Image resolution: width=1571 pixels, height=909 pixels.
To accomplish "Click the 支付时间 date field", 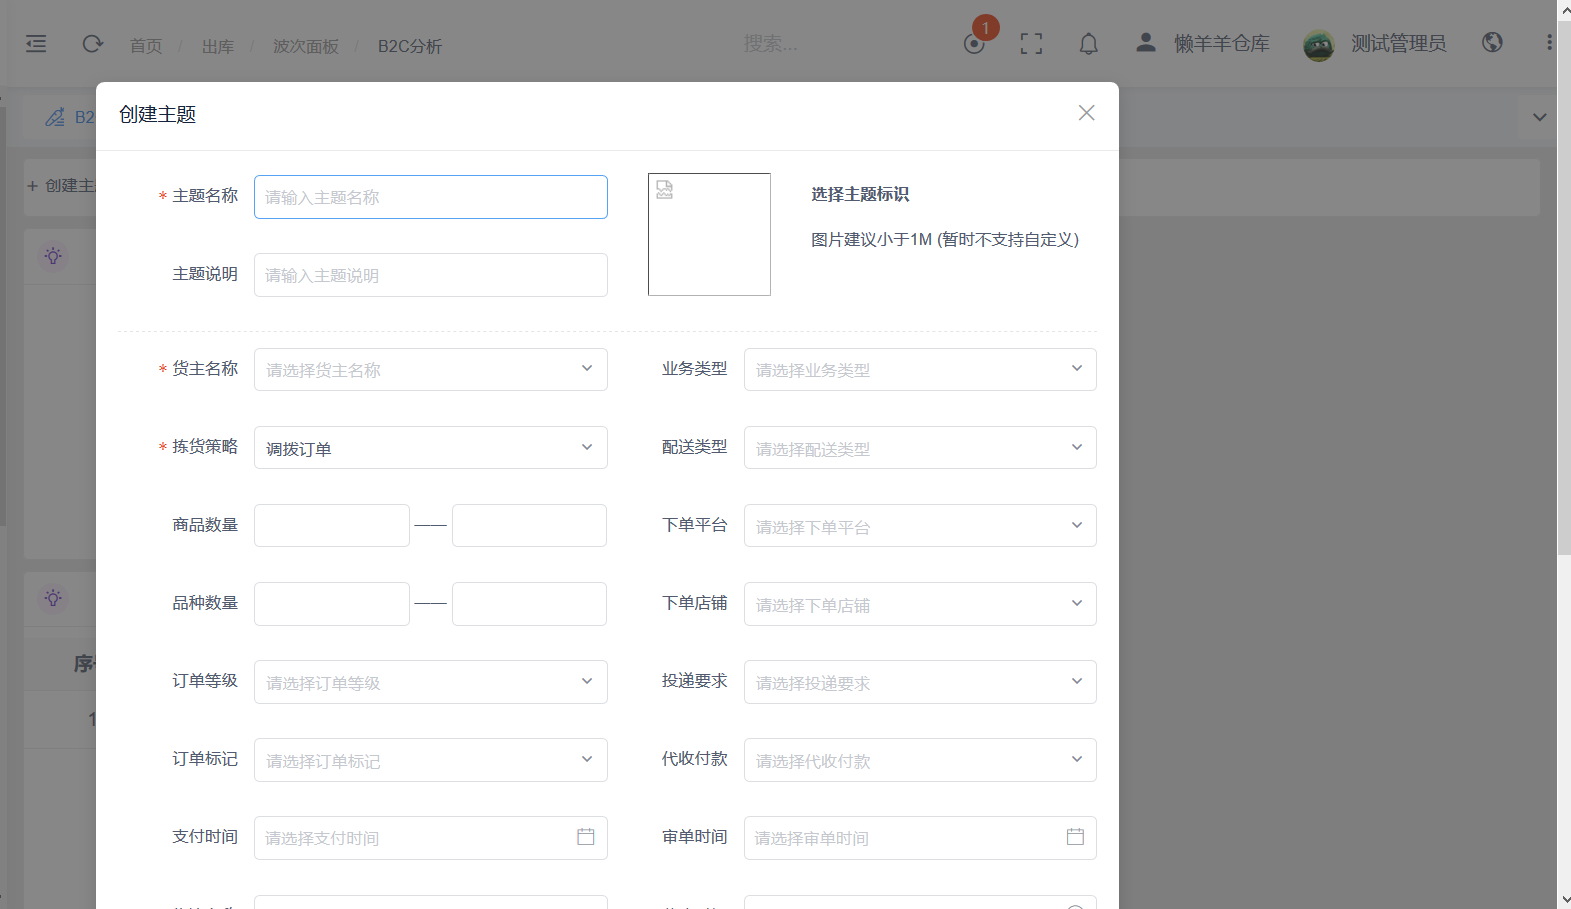I will (x=431, y=838).
